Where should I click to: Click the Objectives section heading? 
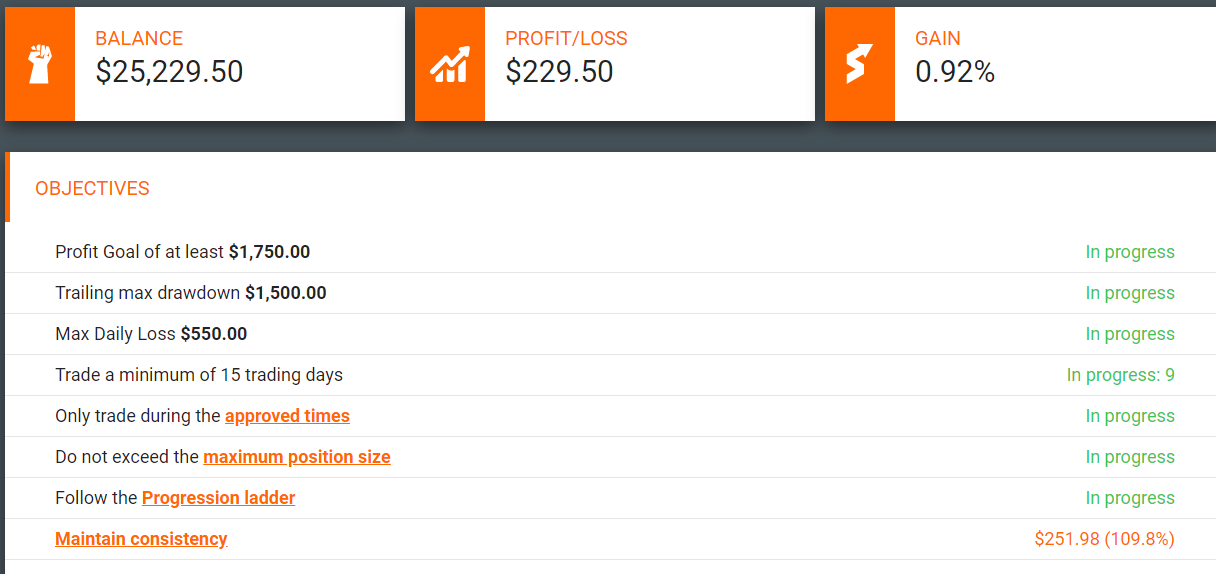click(92, 189)
